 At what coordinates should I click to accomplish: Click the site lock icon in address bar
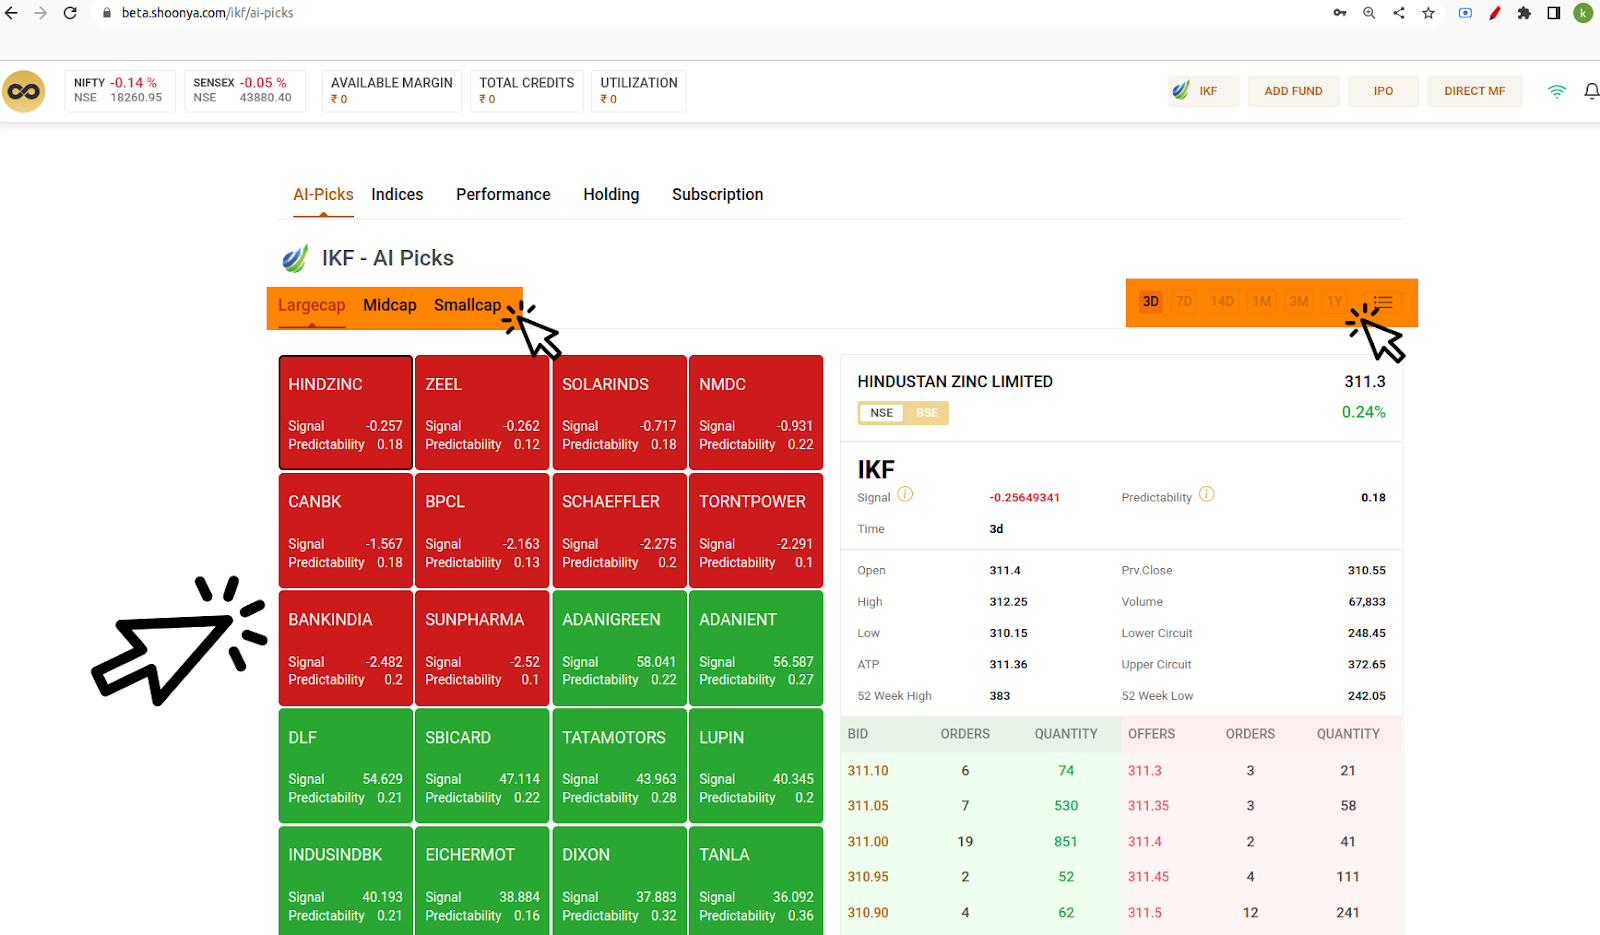107,13
